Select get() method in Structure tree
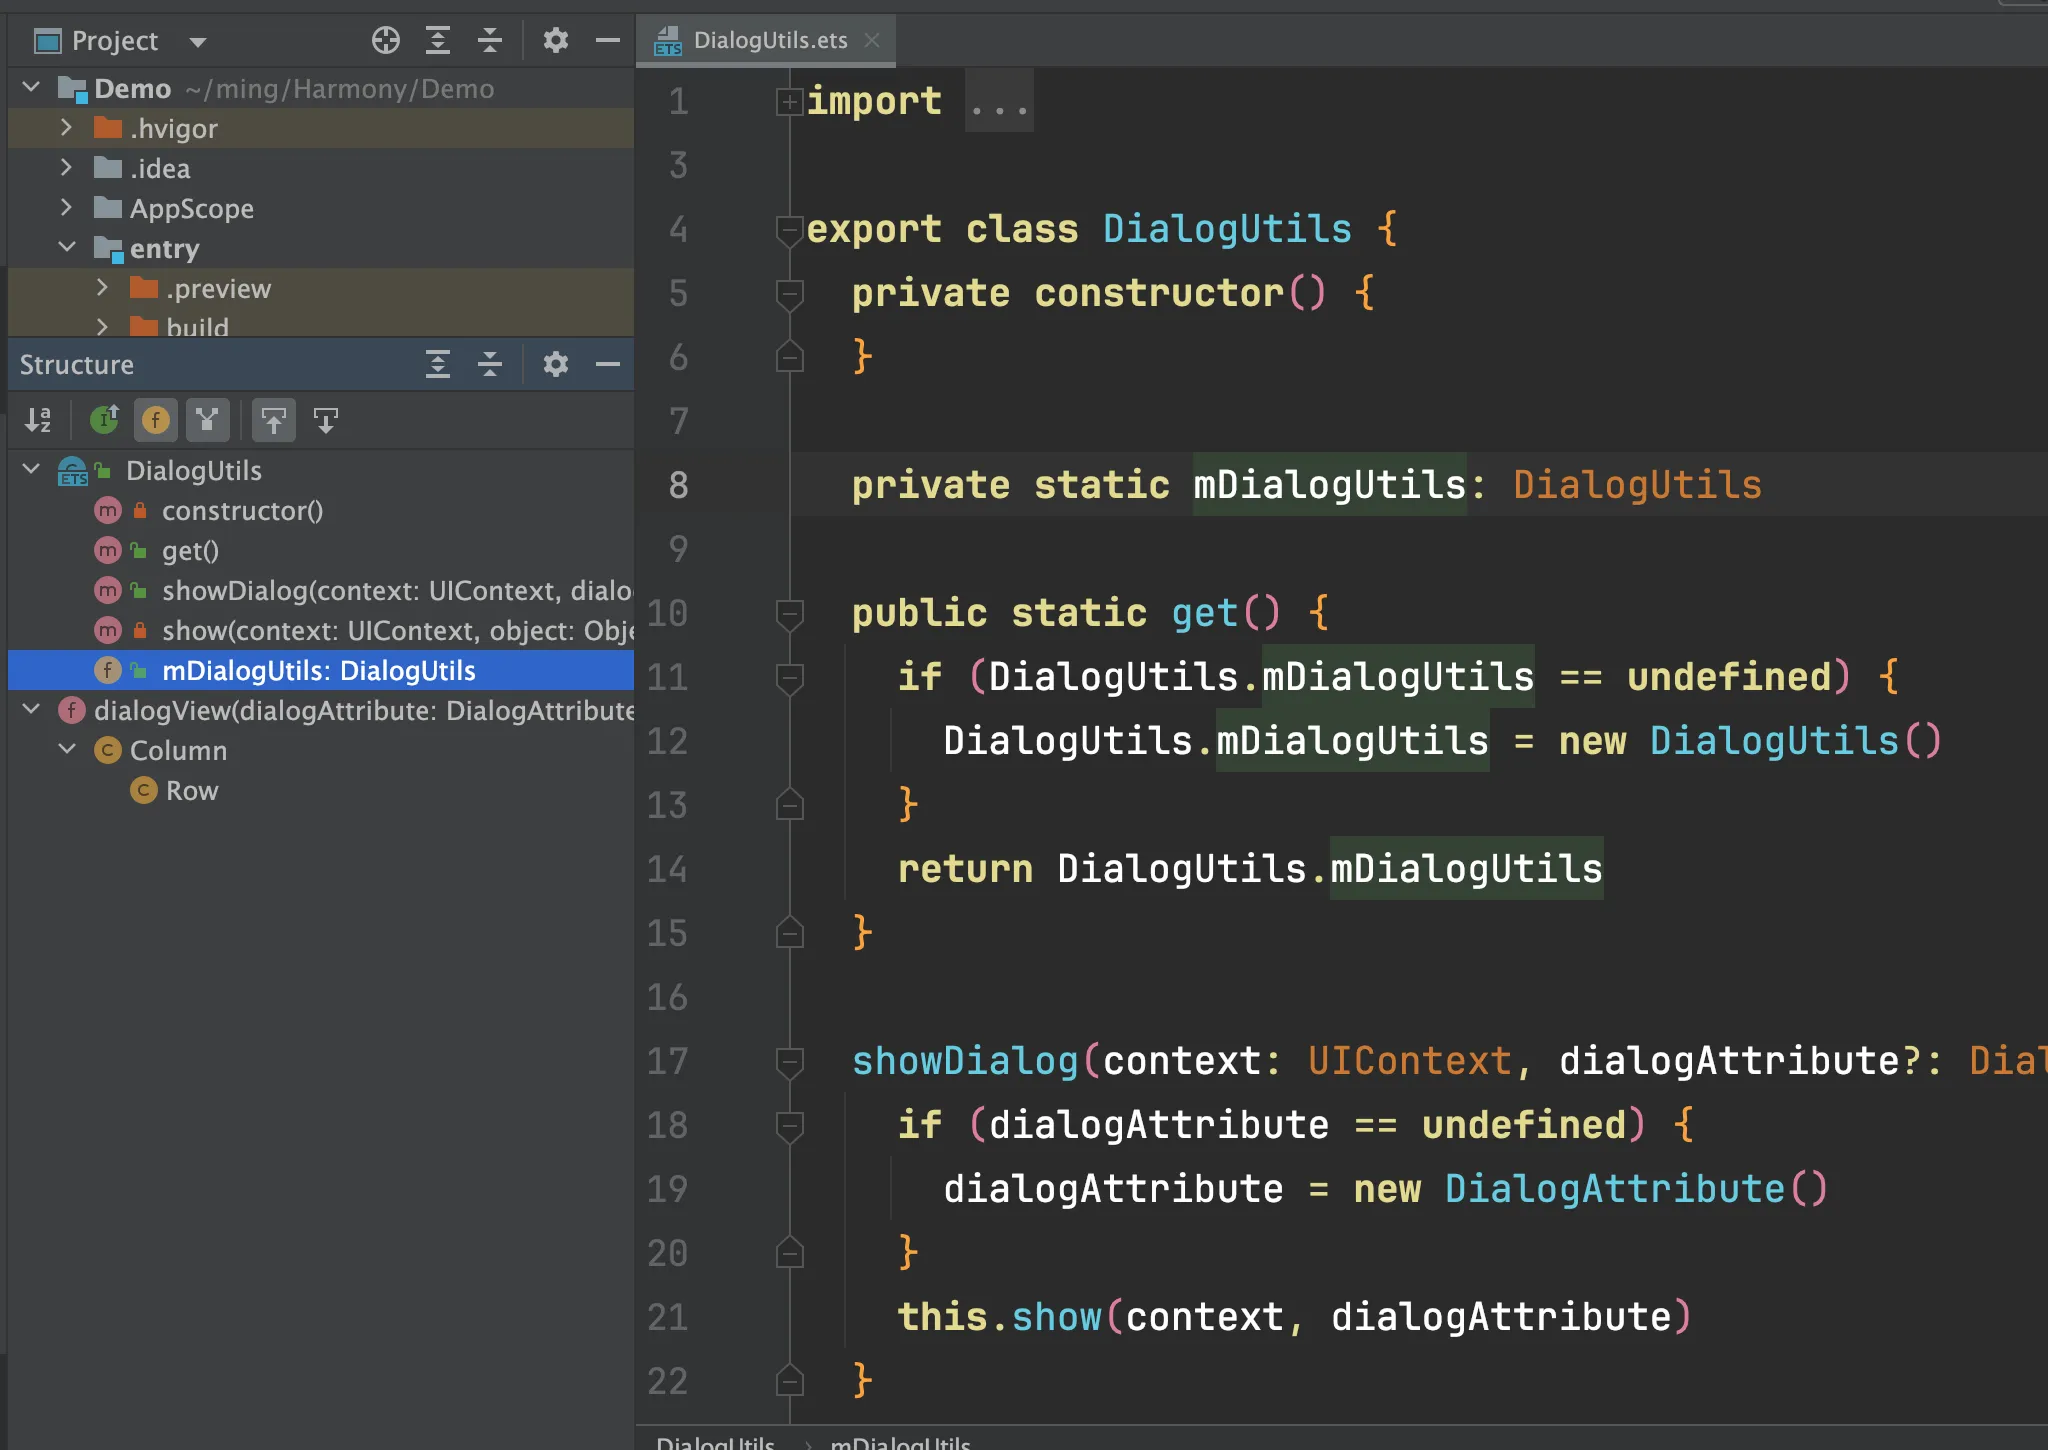The width and height of the screenshot is (2048, 1450). tap(190, 551)
